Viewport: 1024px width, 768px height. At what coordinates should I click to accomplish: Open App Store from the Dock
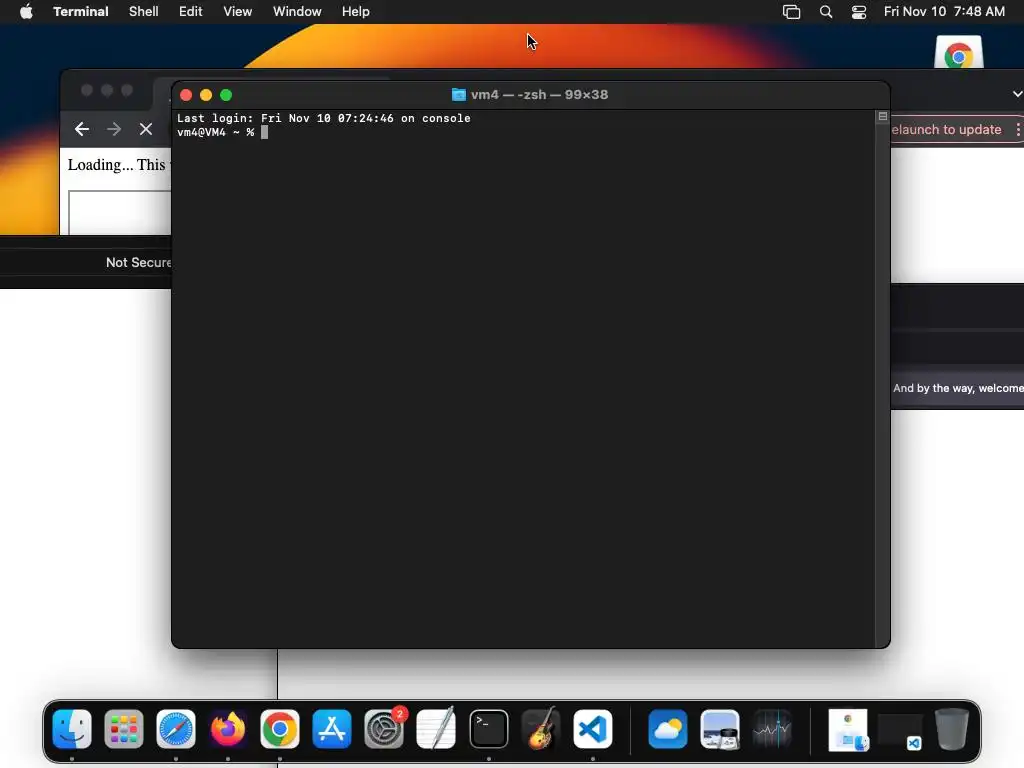(x=332, y=729)
